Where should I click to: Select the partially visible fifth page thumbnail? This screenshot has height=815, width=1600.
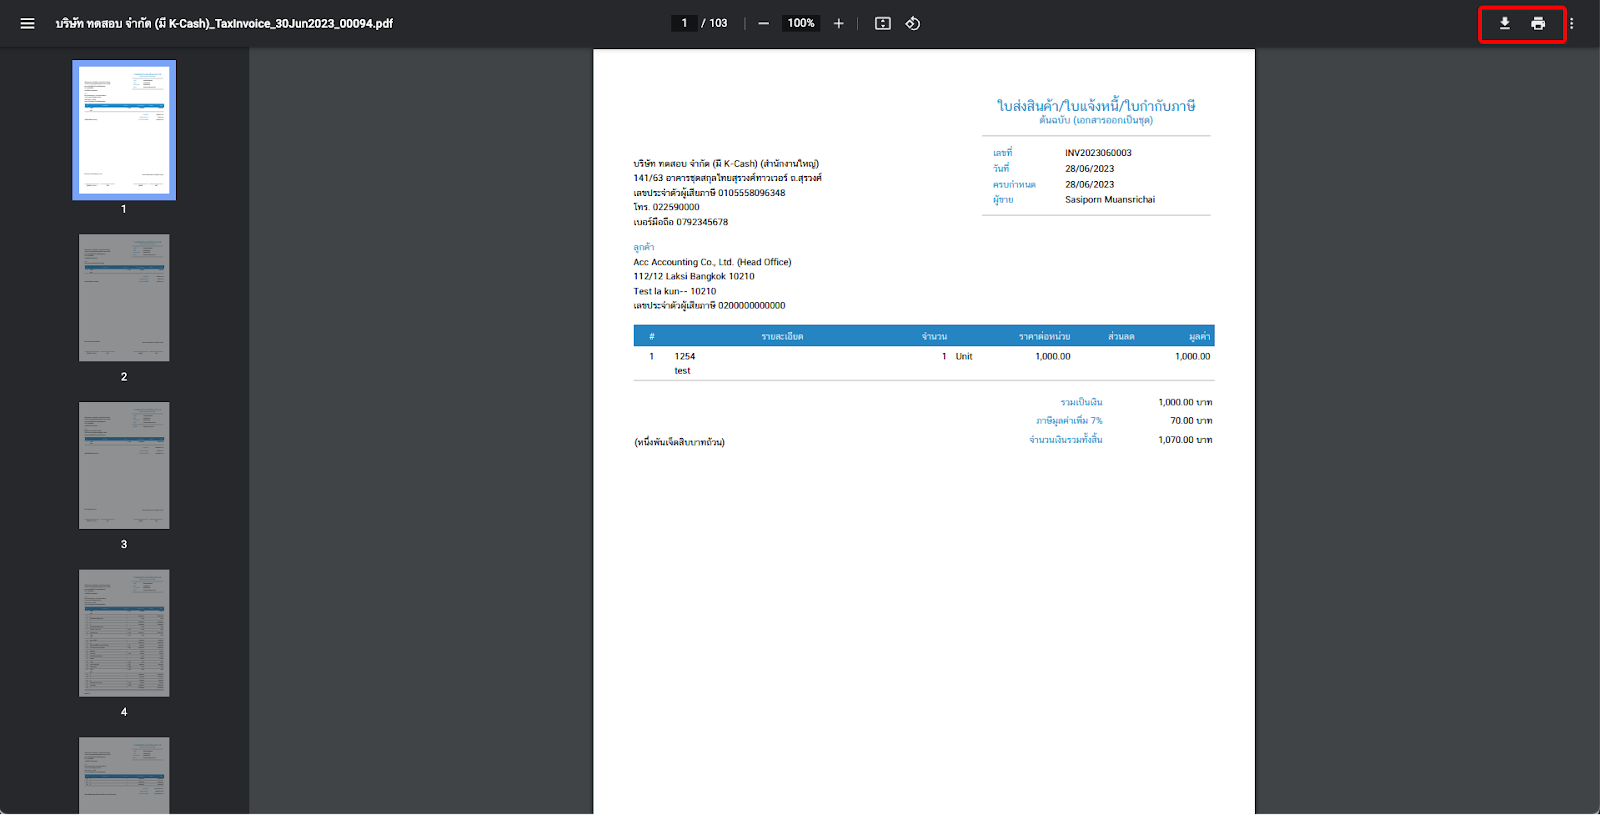124,776
